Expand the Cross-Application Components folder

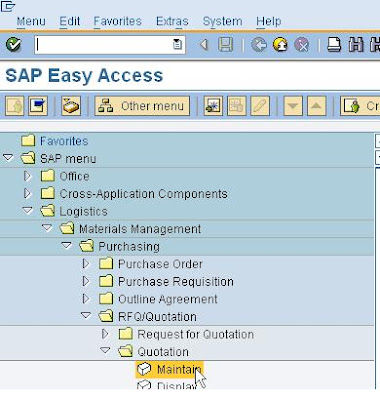pyautogui.click(x=27, y=194)
